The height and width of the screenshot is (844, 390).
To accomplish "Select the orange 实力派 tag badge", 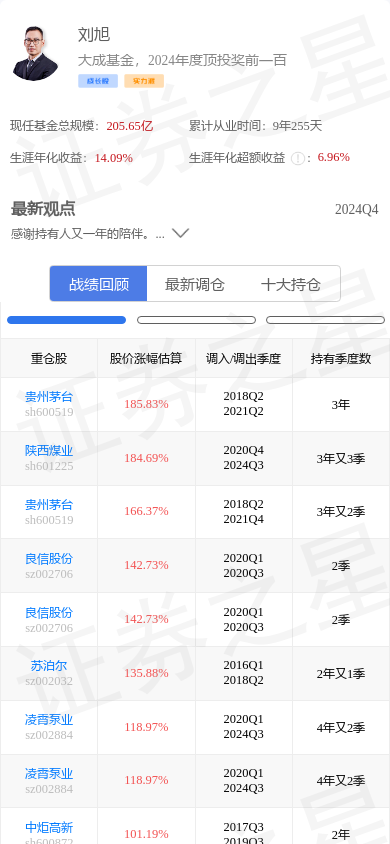I will point(144,81).
